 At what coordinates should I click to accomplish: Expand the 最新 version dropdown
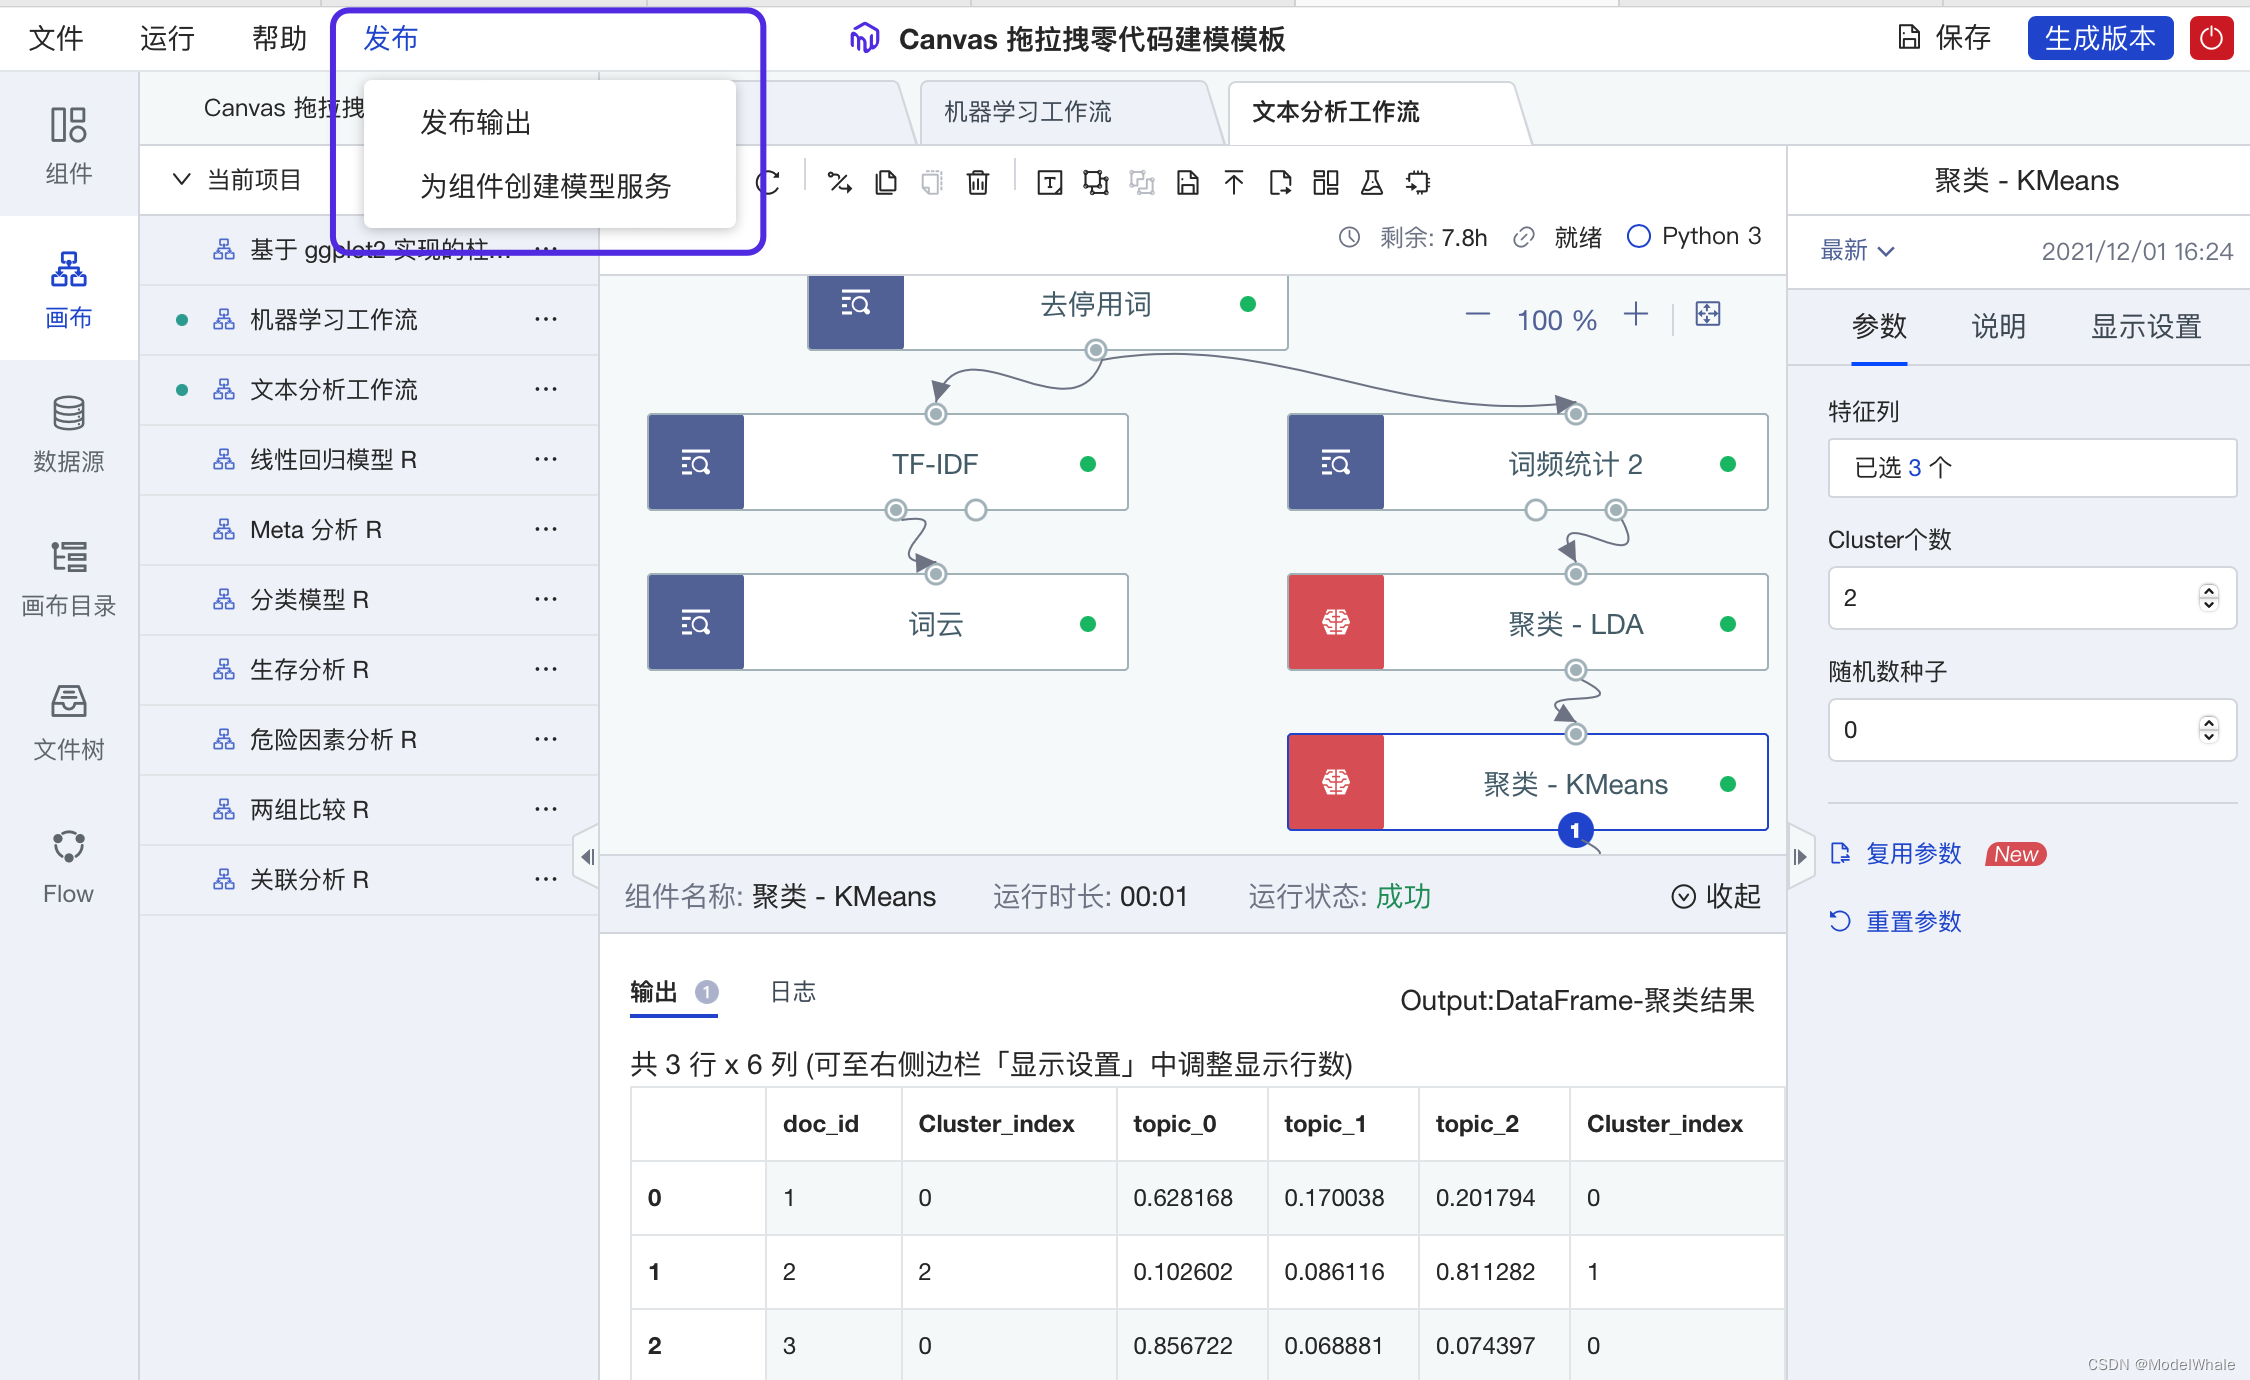[1857, 251]
